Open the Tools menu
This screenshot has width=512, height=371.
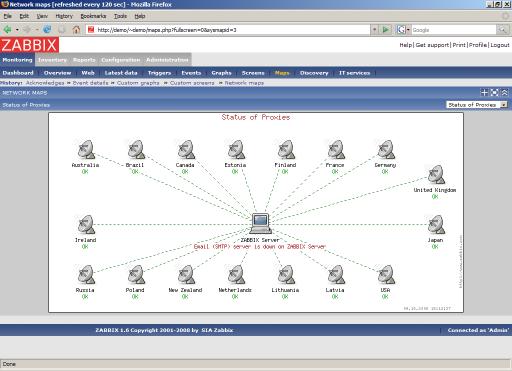tap(120, 16)
